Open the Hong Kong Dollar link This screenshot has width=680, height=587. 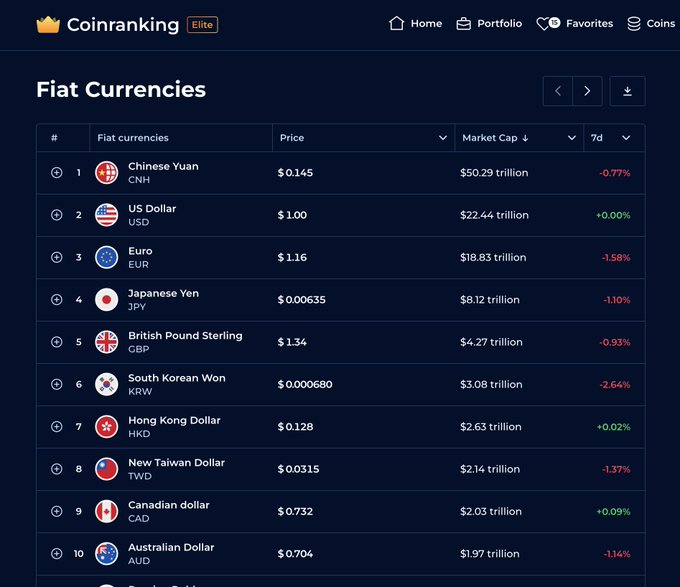point(174,421)
